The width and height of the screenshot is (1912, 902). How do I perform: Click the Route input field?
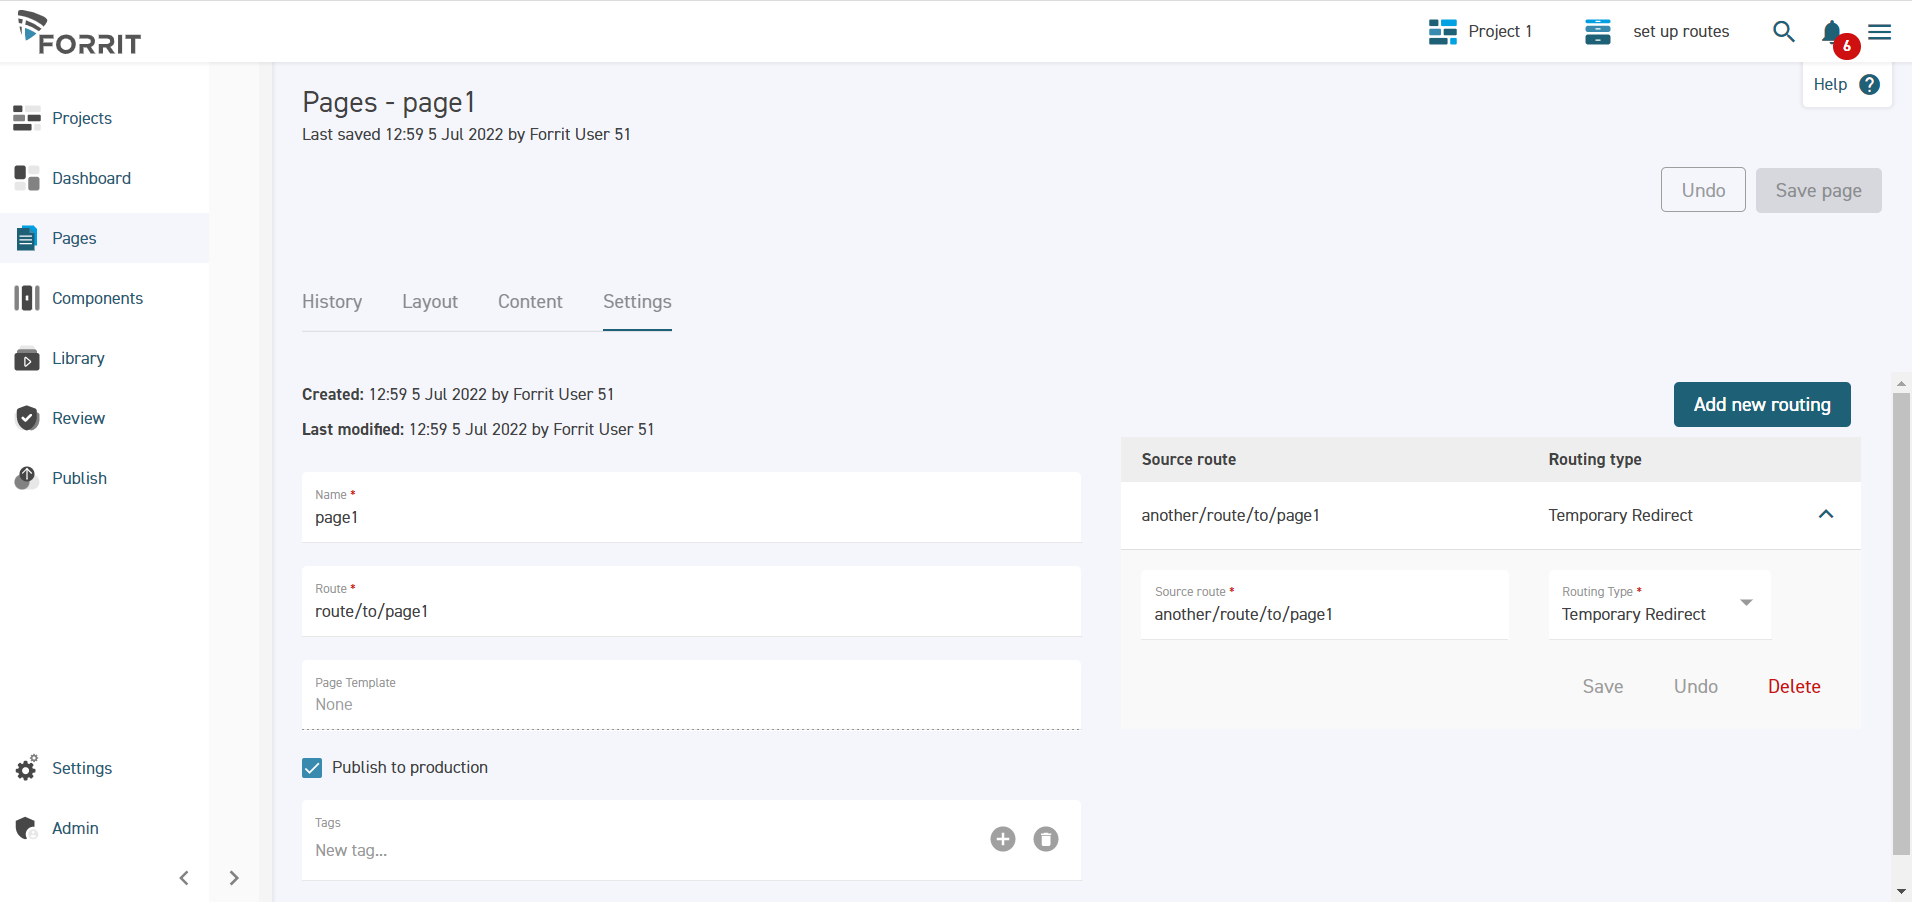click(x=691, y=602)
